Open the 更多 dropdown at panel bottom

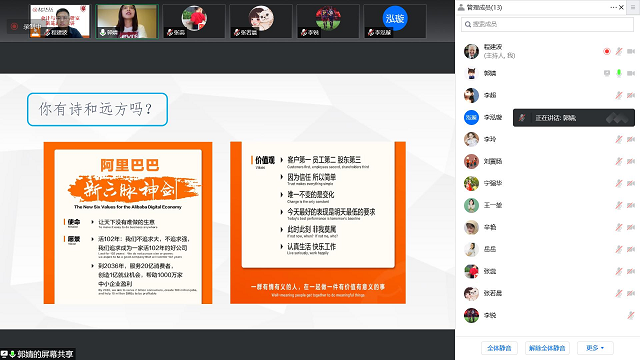pos(595,348)
